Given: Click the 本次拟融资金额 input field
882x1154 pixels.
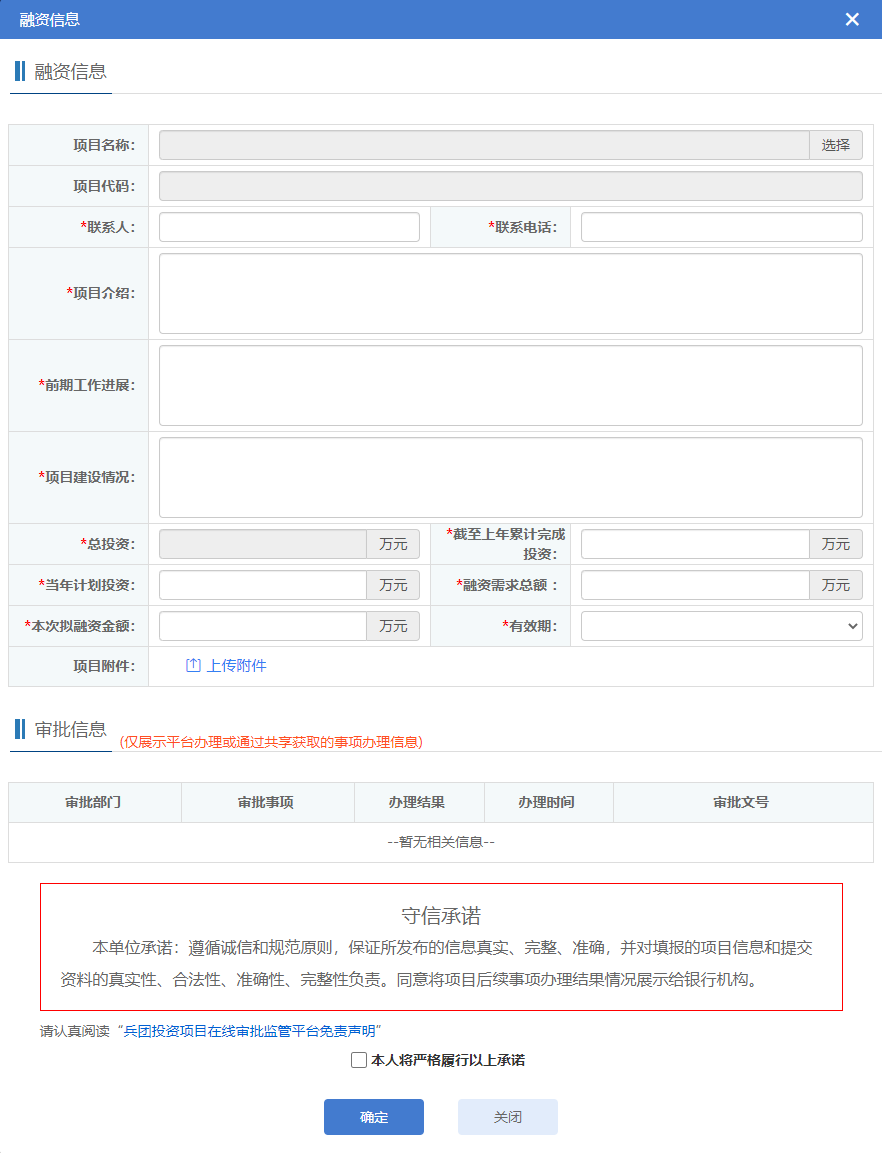Looking at the screenshot, I should click(x=262, y=626).
